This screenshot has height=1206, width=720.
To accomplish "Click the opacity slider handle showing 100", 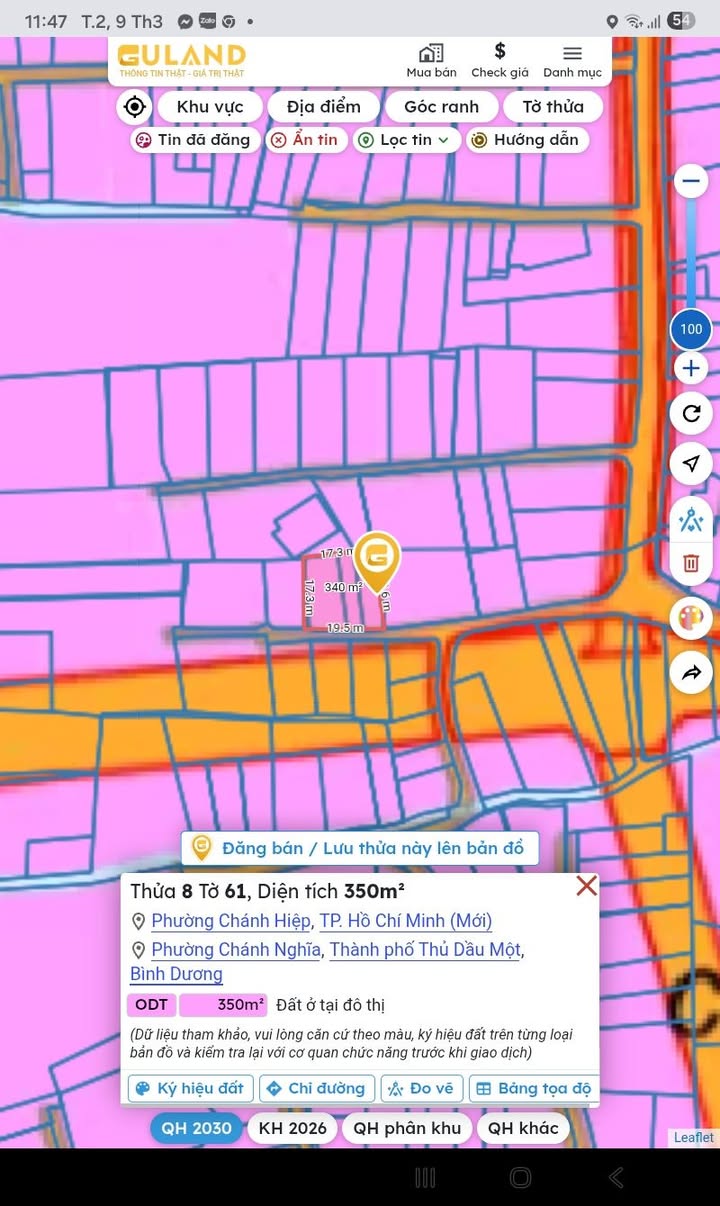I will [691, 329].
